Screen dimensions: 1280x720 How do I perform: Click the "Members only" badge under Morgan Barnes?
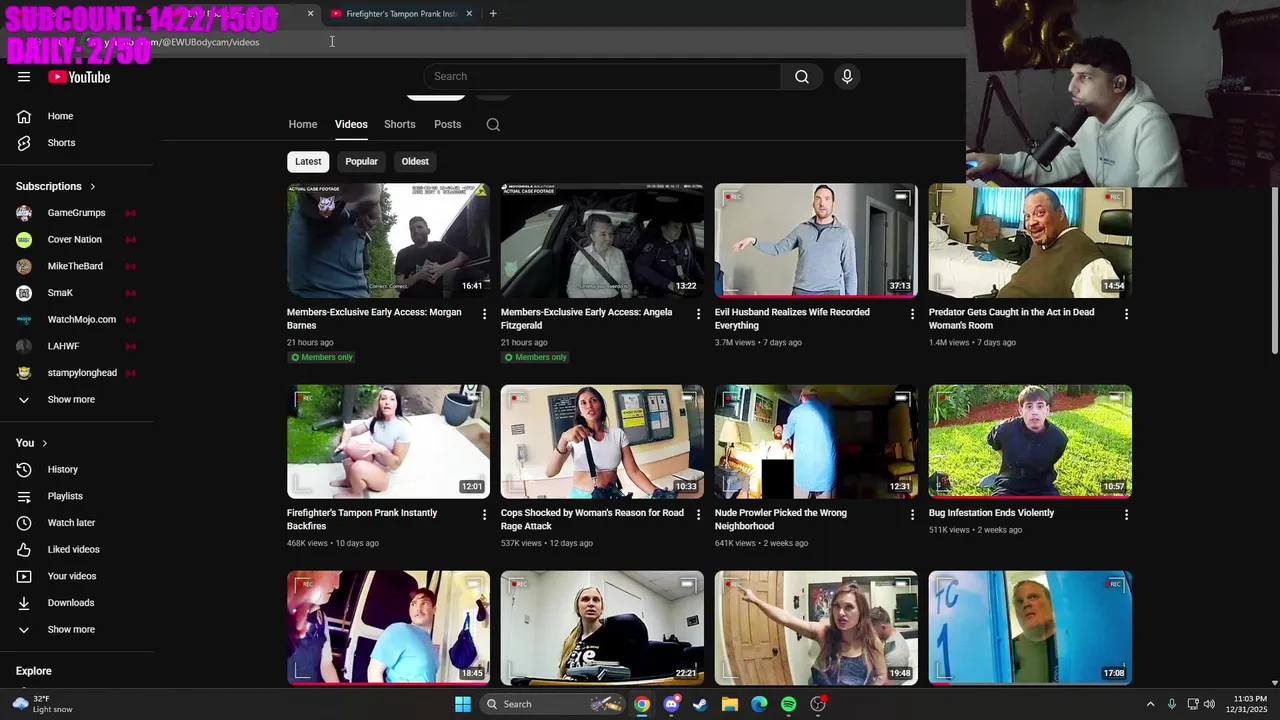321,357
